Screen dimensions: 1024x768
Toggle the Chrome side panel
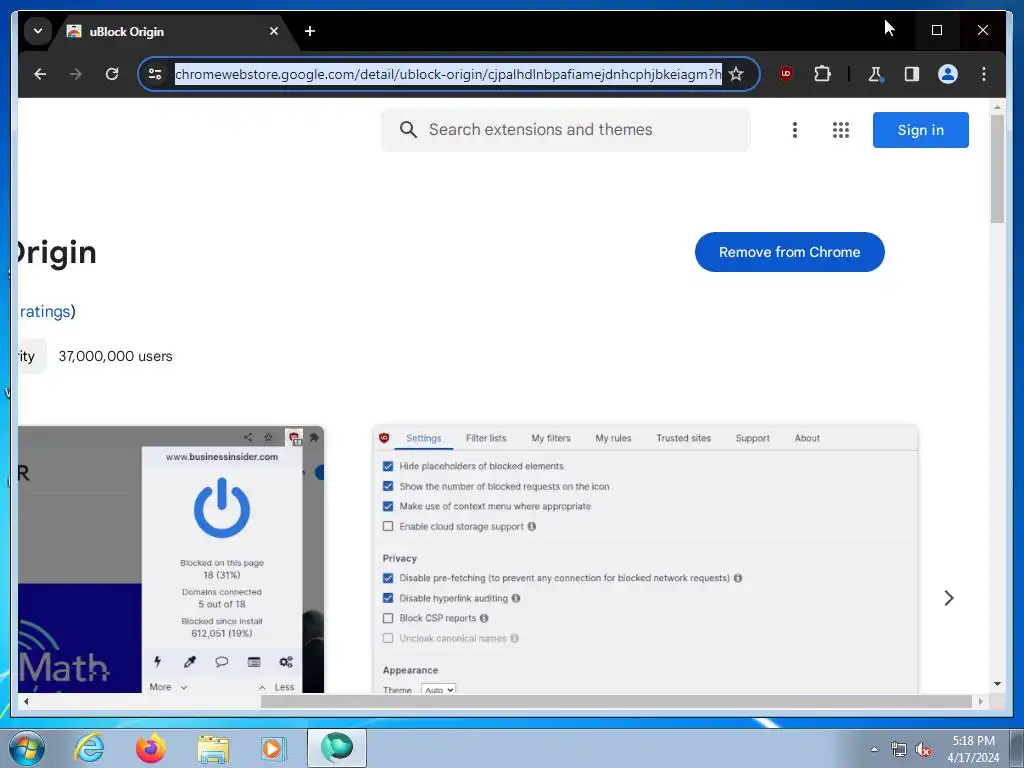point(912,74)
